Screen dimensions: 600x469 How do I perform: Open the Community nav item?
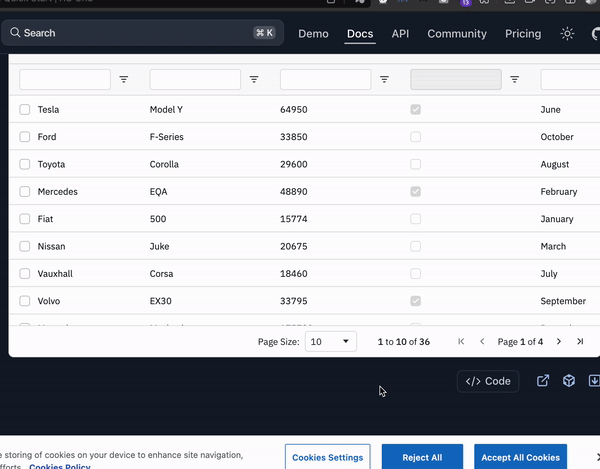pos(457,34)
